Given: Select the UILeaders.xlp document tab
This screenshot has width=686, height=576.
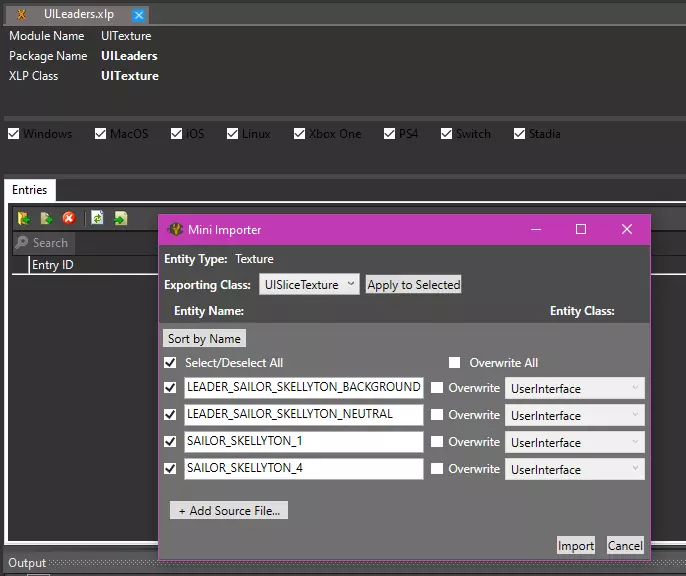Looking at the screenshot, I should point(77,15).
